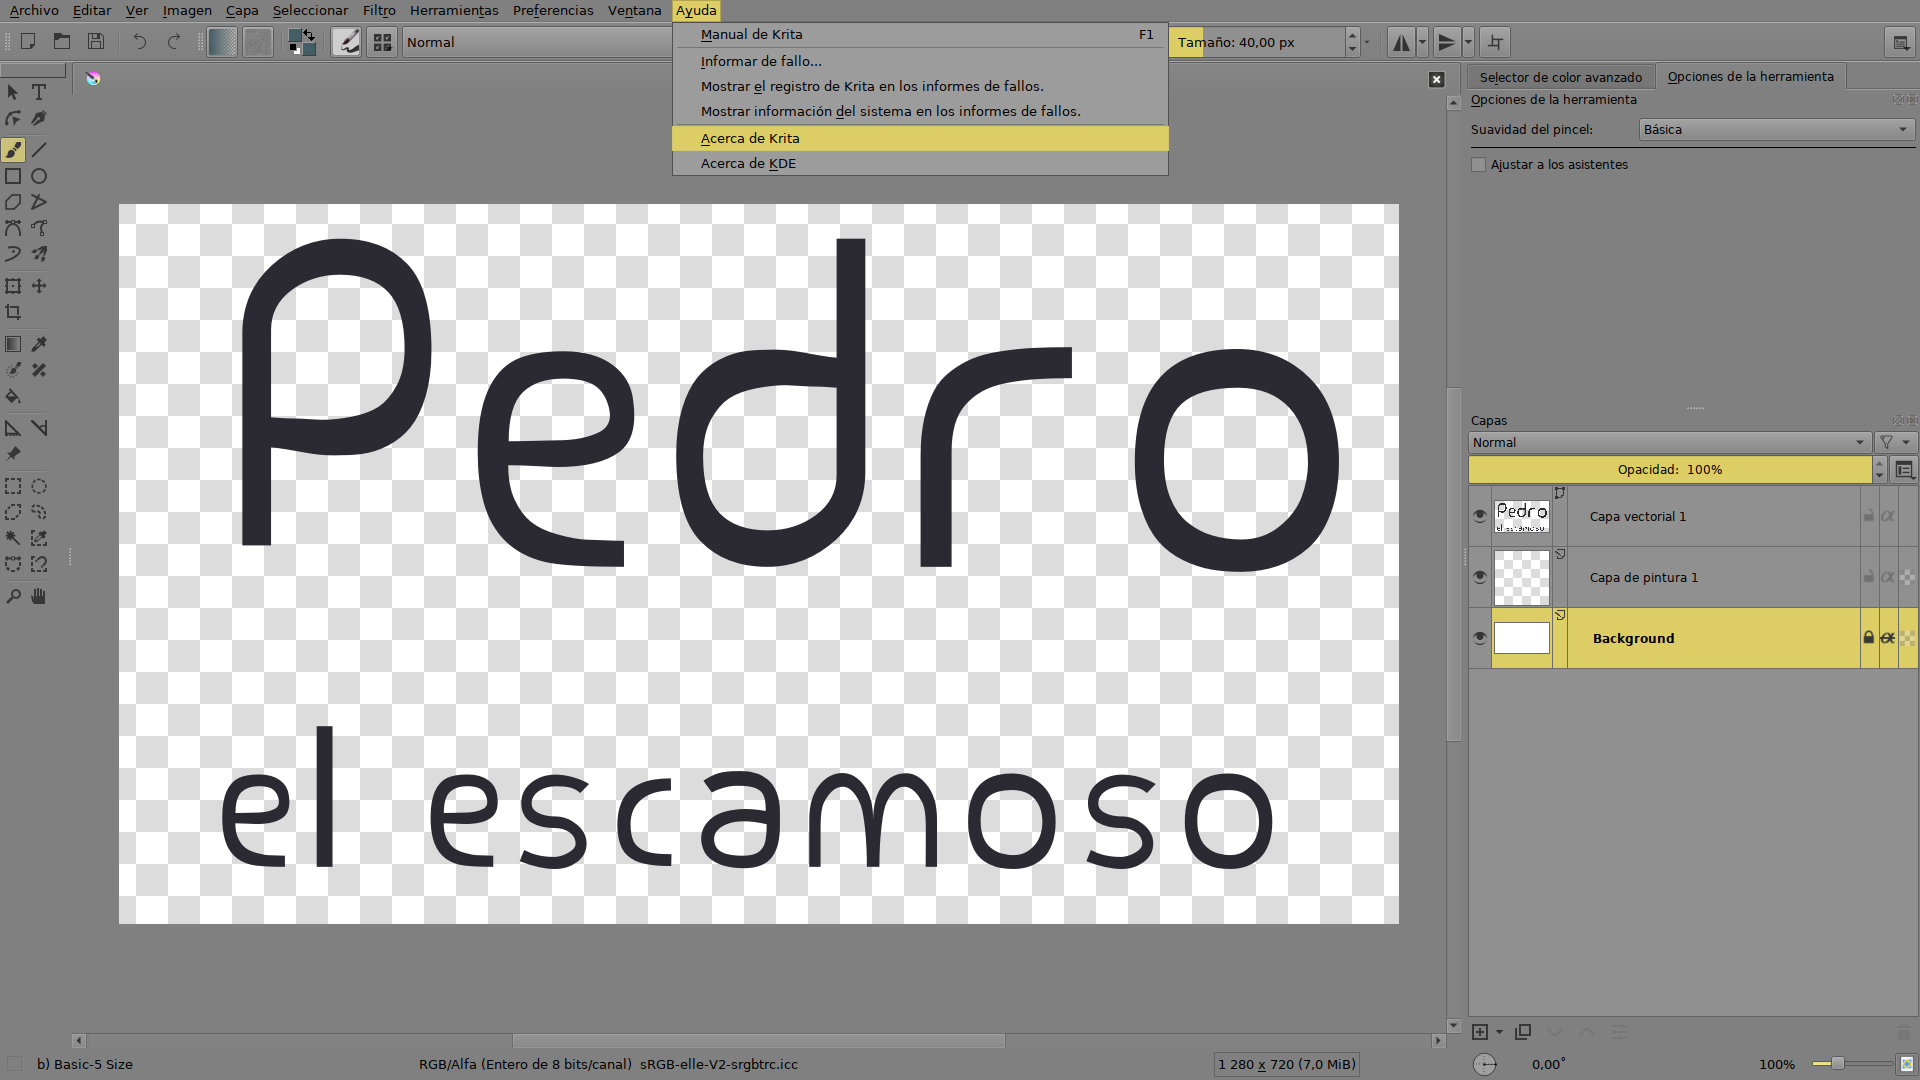
Task: Open the layer blending mode Normal dropdown
Action: pyautogui.click(x=1668, y=443)
